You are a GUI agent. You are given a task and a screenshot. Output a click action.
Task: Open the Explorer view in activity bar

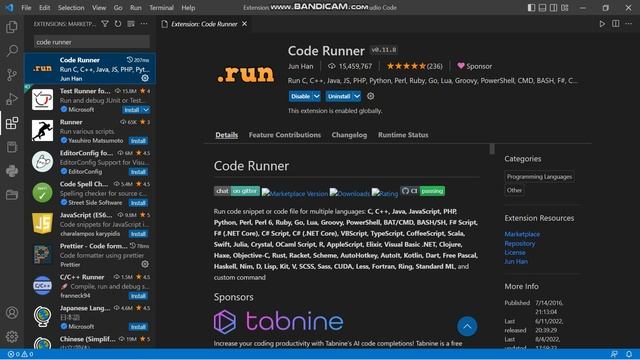12,27
